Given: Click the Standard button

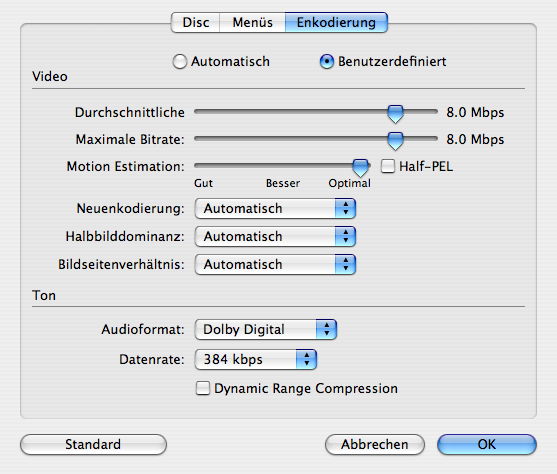Looking at the screenshot, I should [x=93, y=445].
